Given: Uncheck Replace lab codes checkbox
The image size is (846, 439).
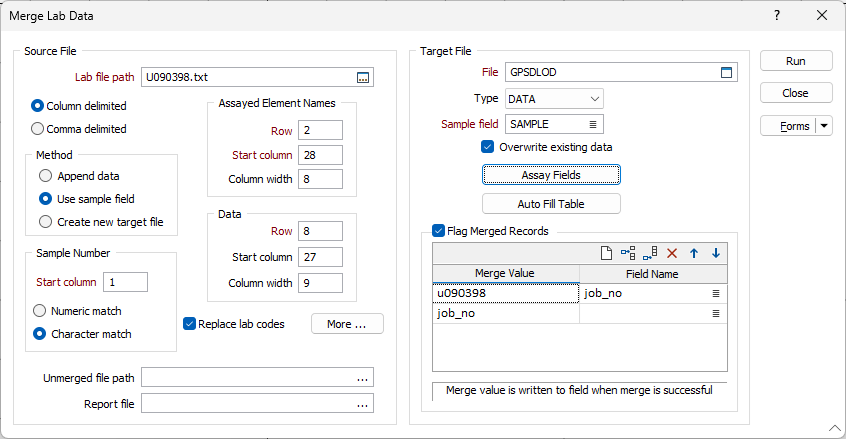Looking at the screenshot, I should pos(189,324).
